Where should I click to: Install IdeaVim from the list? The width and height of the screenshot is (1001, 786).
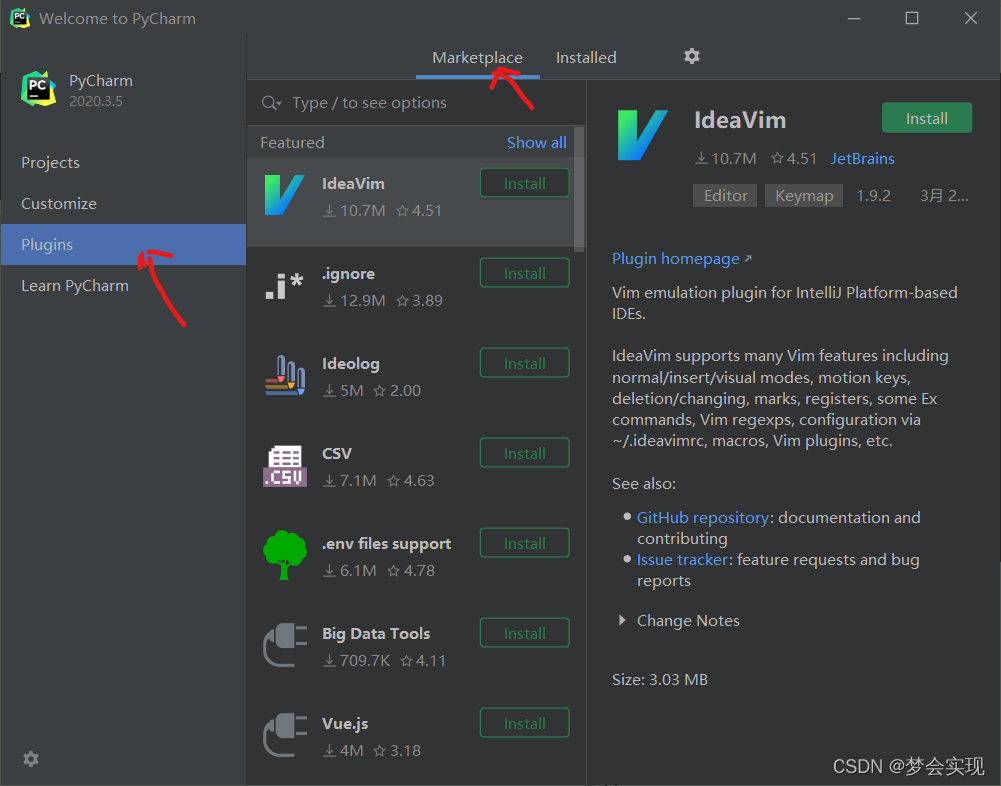coord(525,183)
